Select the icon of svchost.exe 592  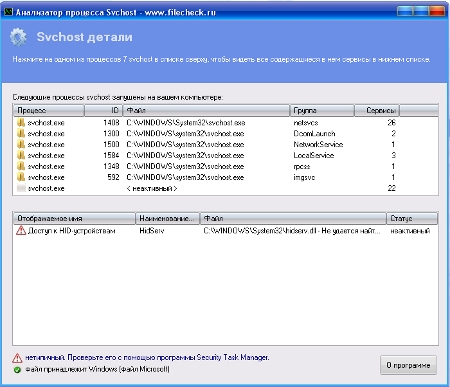click(21, 177)
